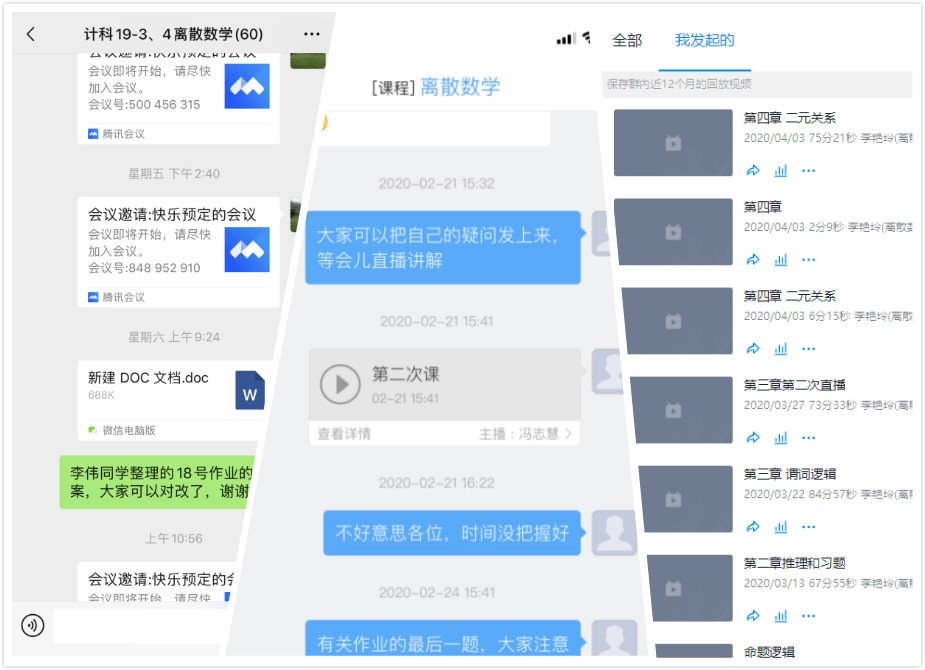
Task: View statistics for 第四章 2分9秒 video
Action: [781, 260]
